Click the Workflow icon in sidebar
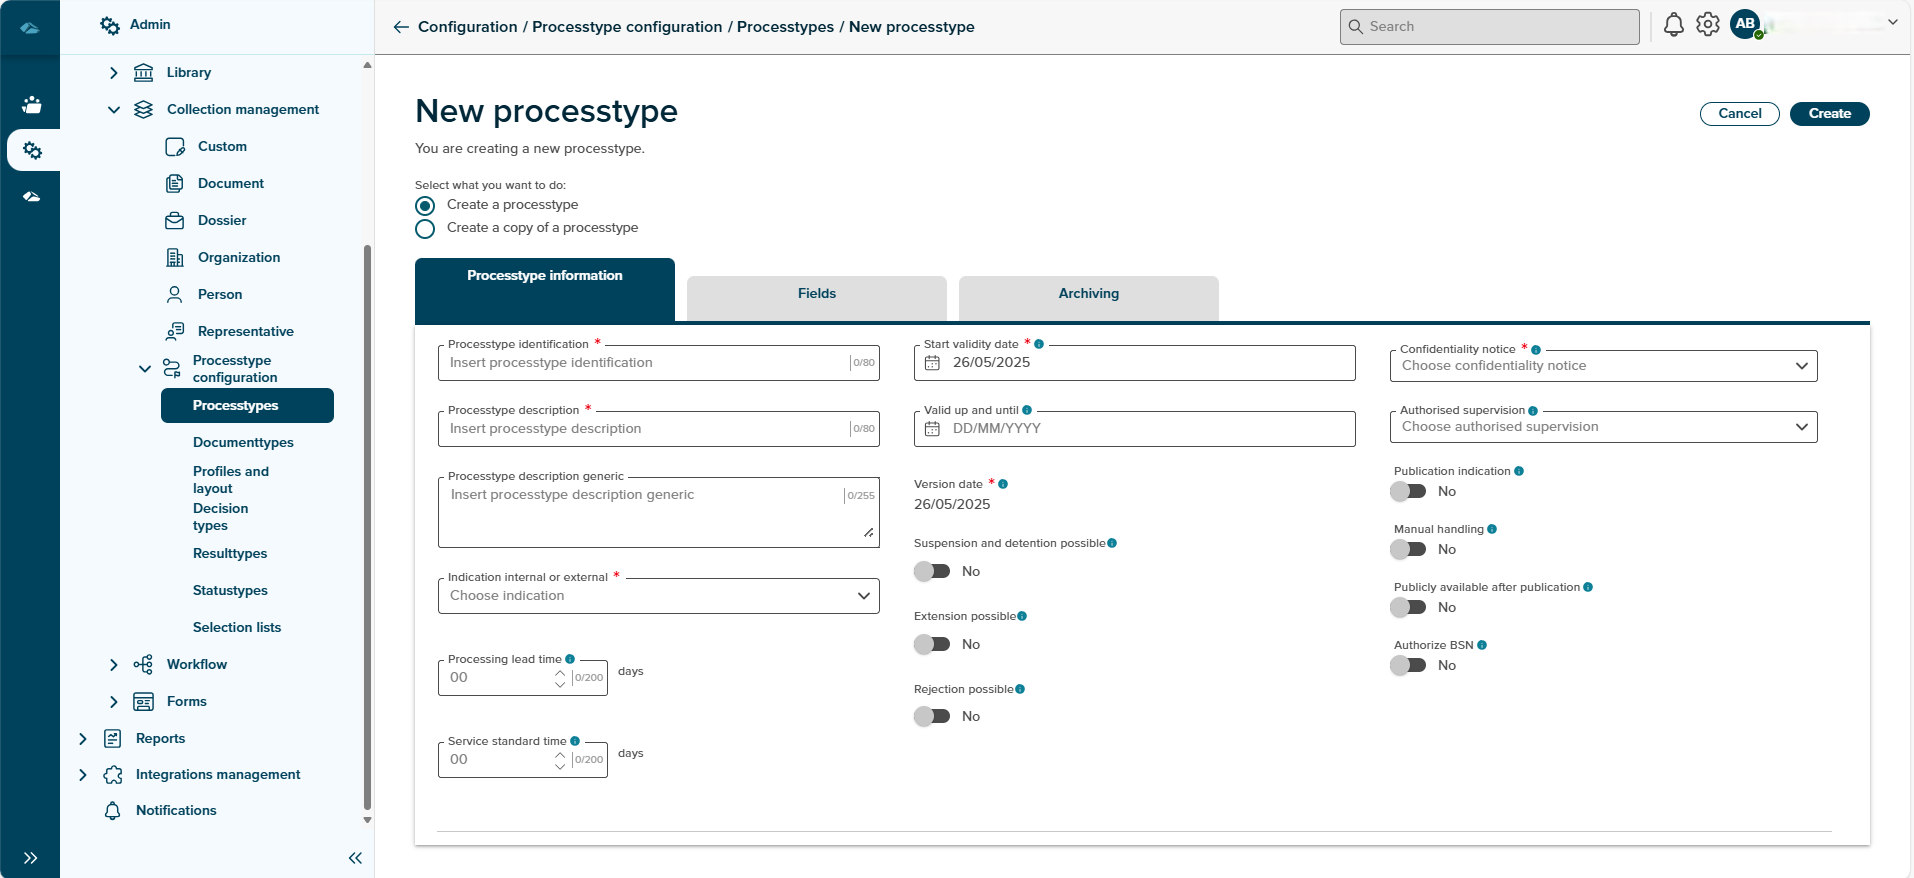Viewport: 1914px width, 878px height. (x=144, y=664)
